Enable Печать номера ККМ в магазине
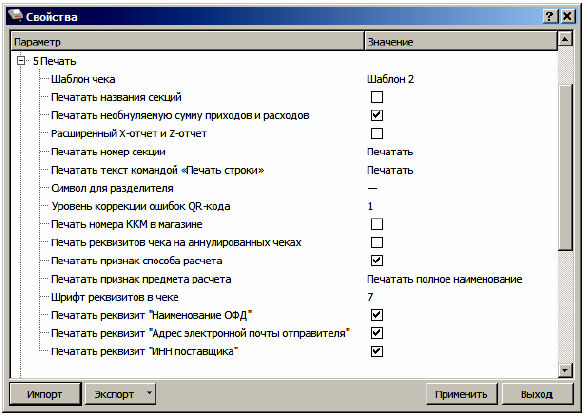Image resolution: width=587 pixels, height=414 pixels. pos(377,224)
